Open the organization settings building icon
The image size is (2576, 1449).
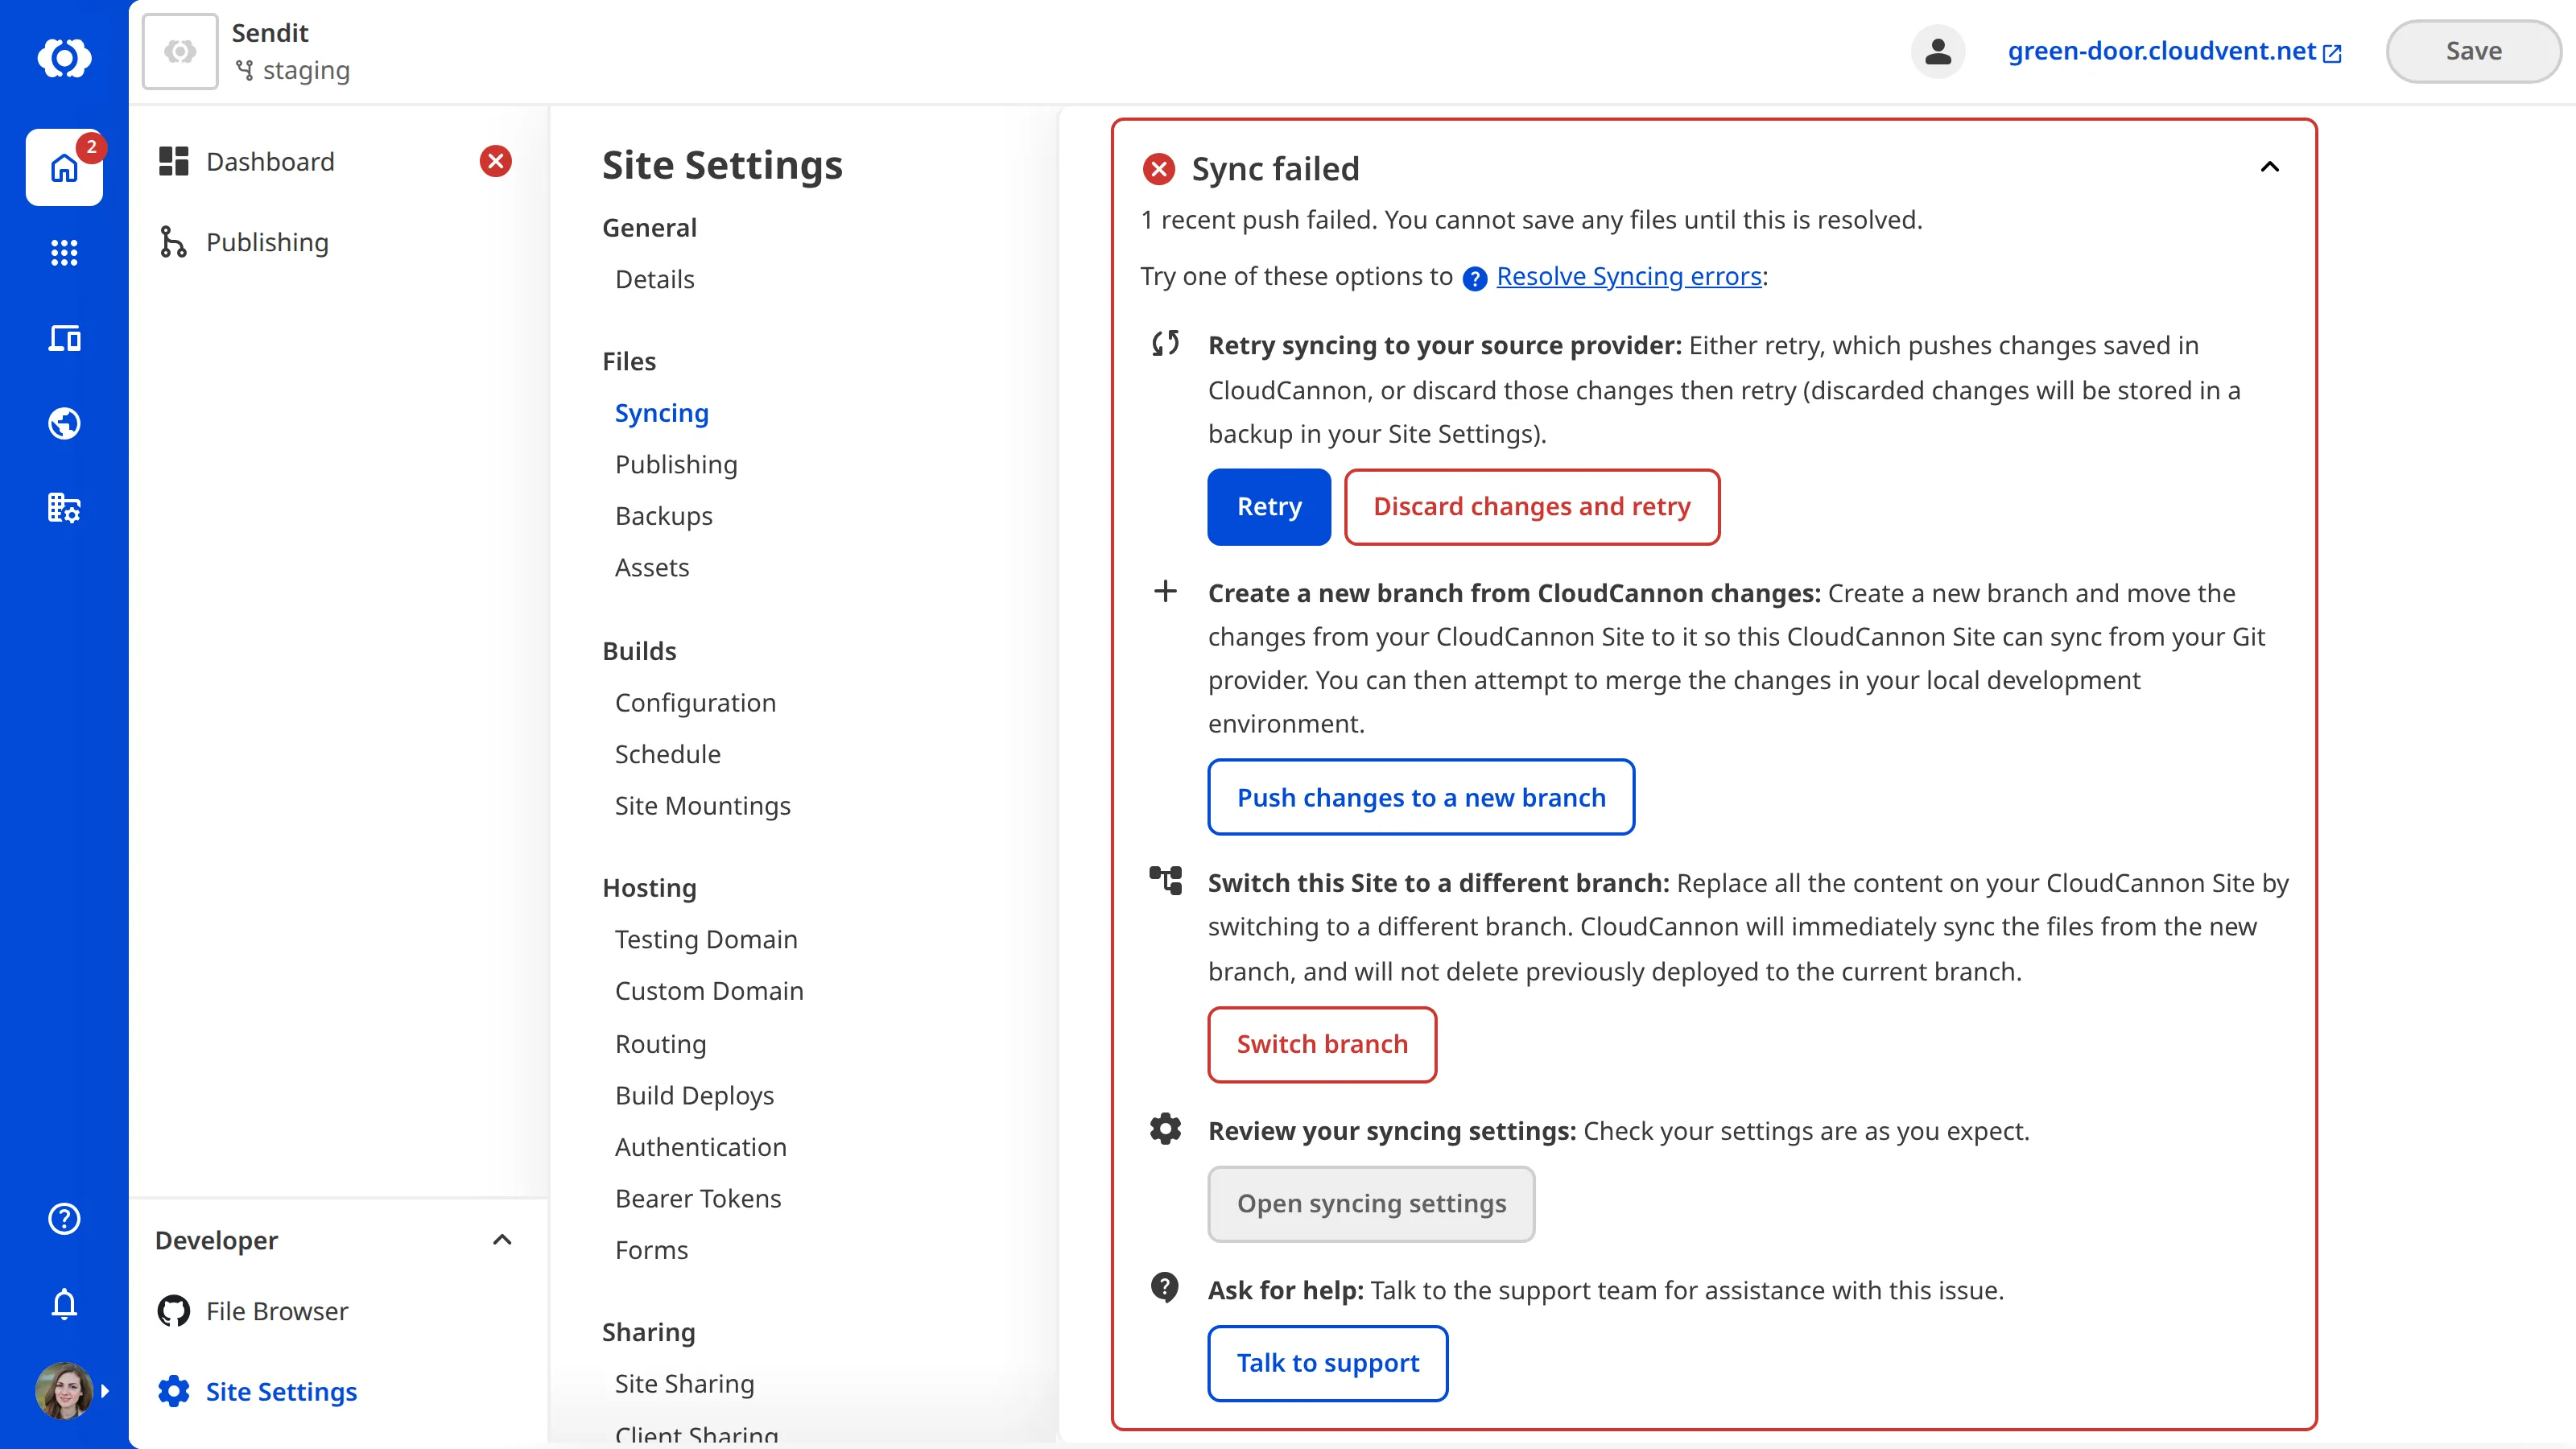(x=64, y=508)
